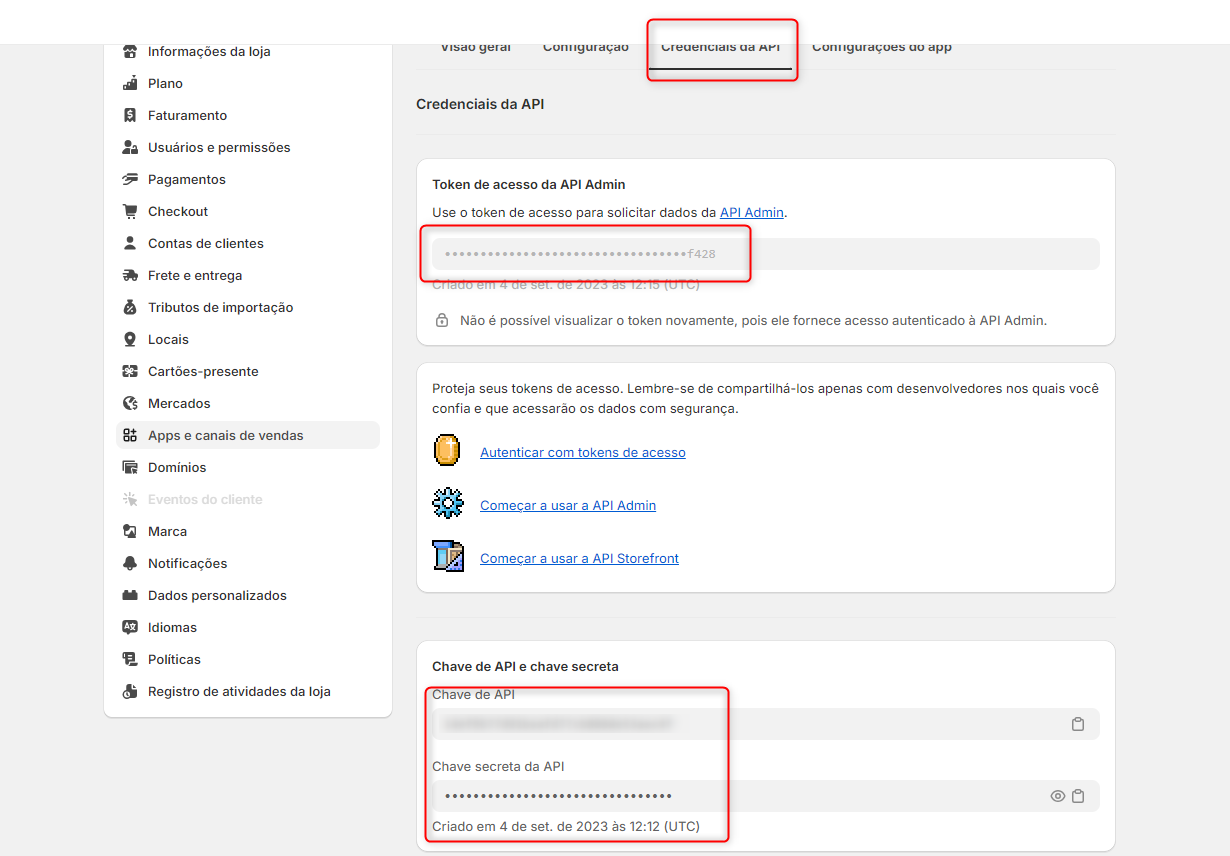
Task: Open Domínios in the settings sidebar
Action: [177, 467]
